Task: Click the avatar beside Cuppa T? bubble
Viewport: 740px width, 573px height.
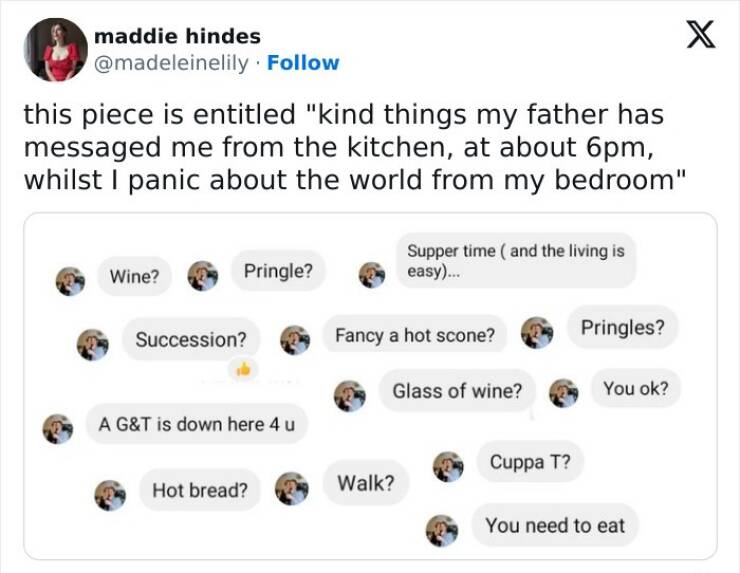Action: pyautogui.click(x=447, y=467)
